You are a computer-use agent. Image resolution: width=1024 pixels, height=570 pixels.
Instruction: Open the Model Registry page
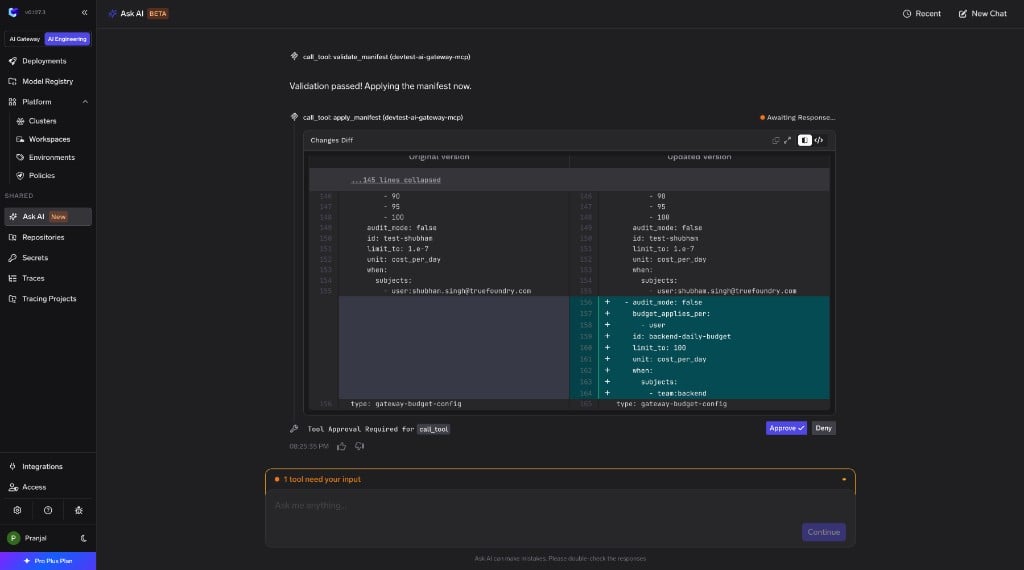48,82
